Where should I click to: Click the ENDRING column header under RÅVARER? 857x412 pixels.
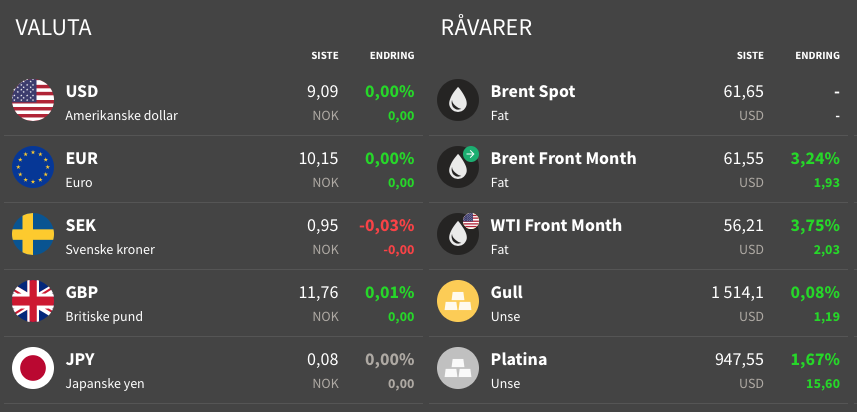(817, 56)
